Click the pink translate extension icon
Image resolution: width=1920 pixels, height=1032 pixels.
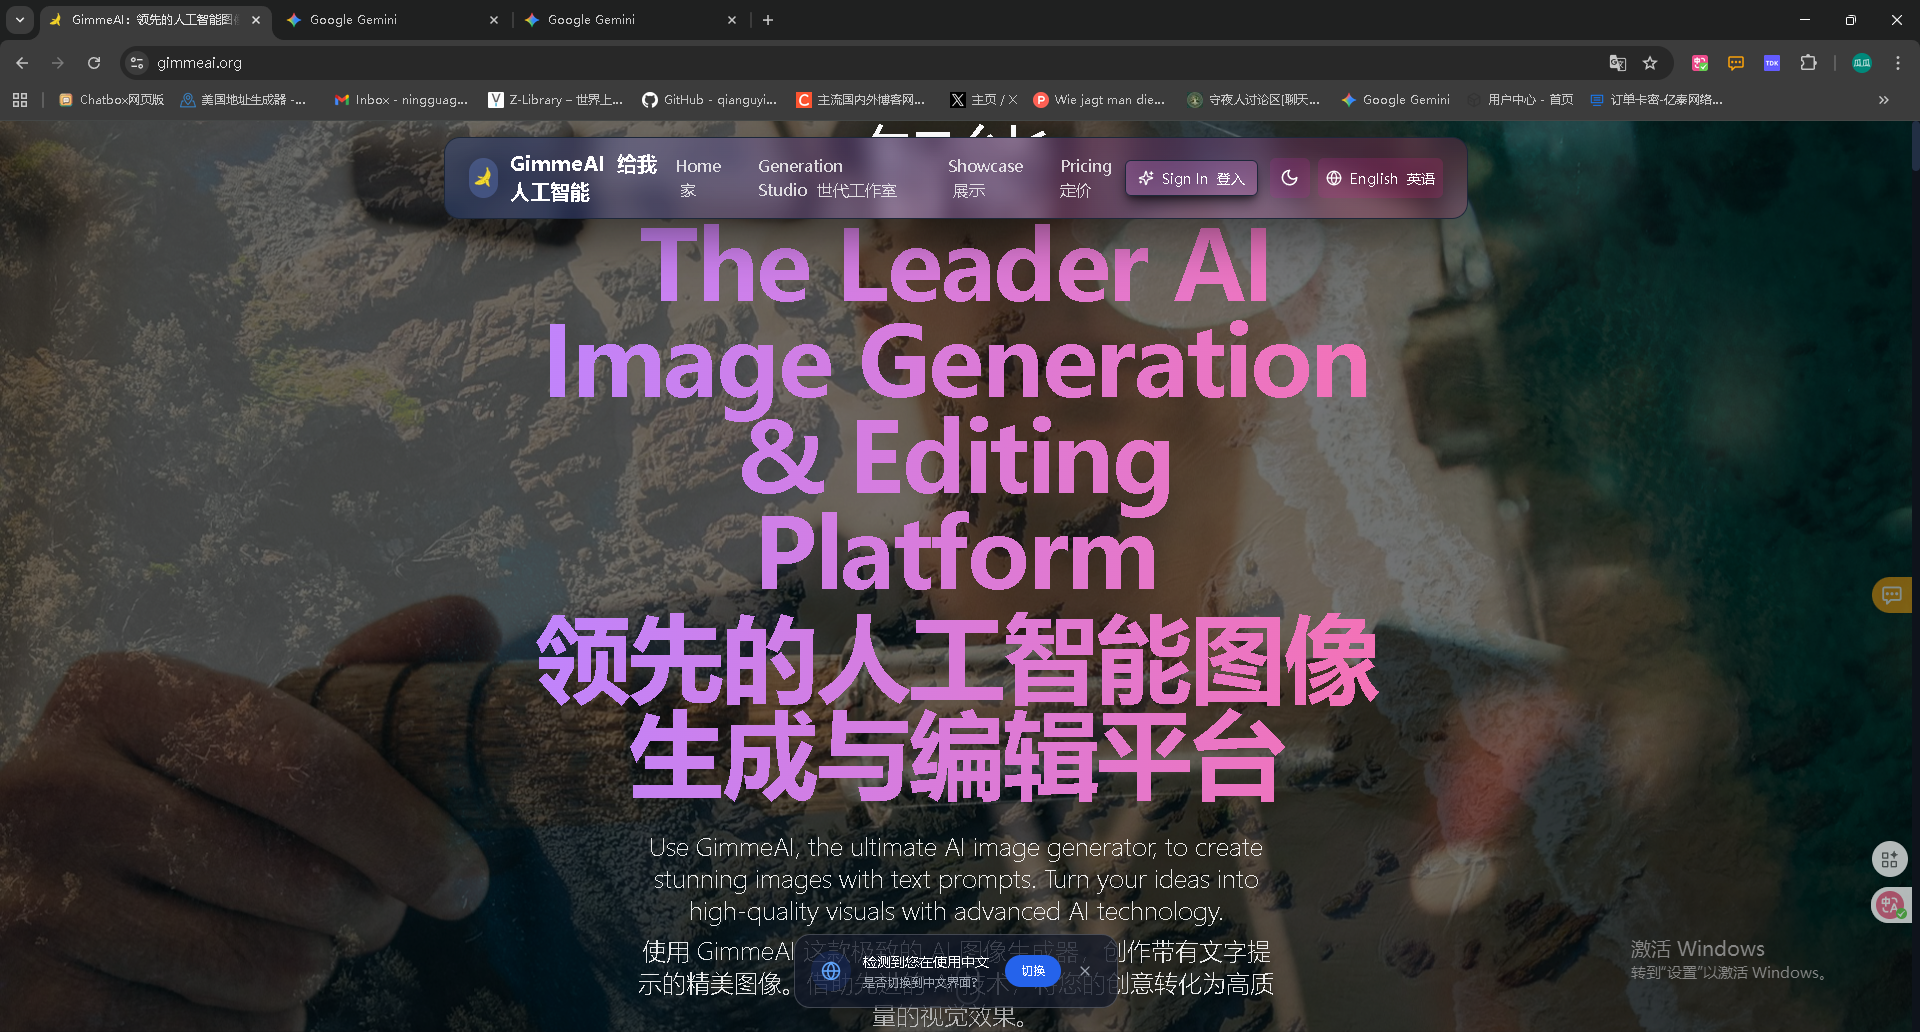(1699, 63)
